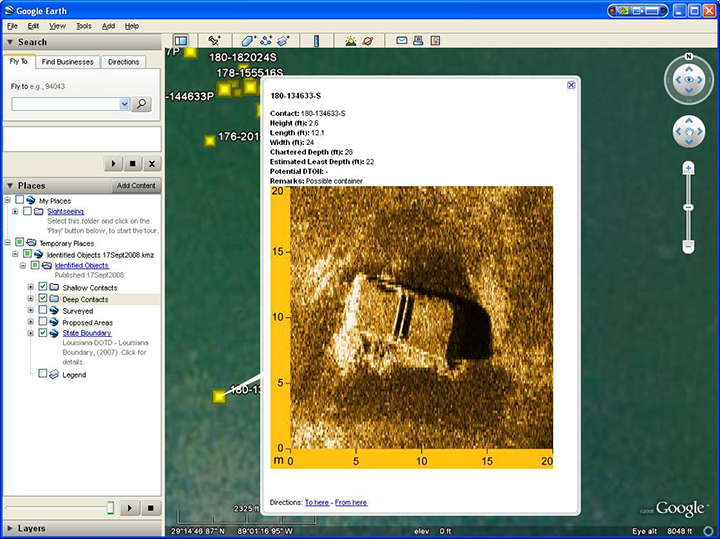This screenshot has height=539, width=720.
Task: Expand the Sightseeing folder
Action: (x=15, y=211)
